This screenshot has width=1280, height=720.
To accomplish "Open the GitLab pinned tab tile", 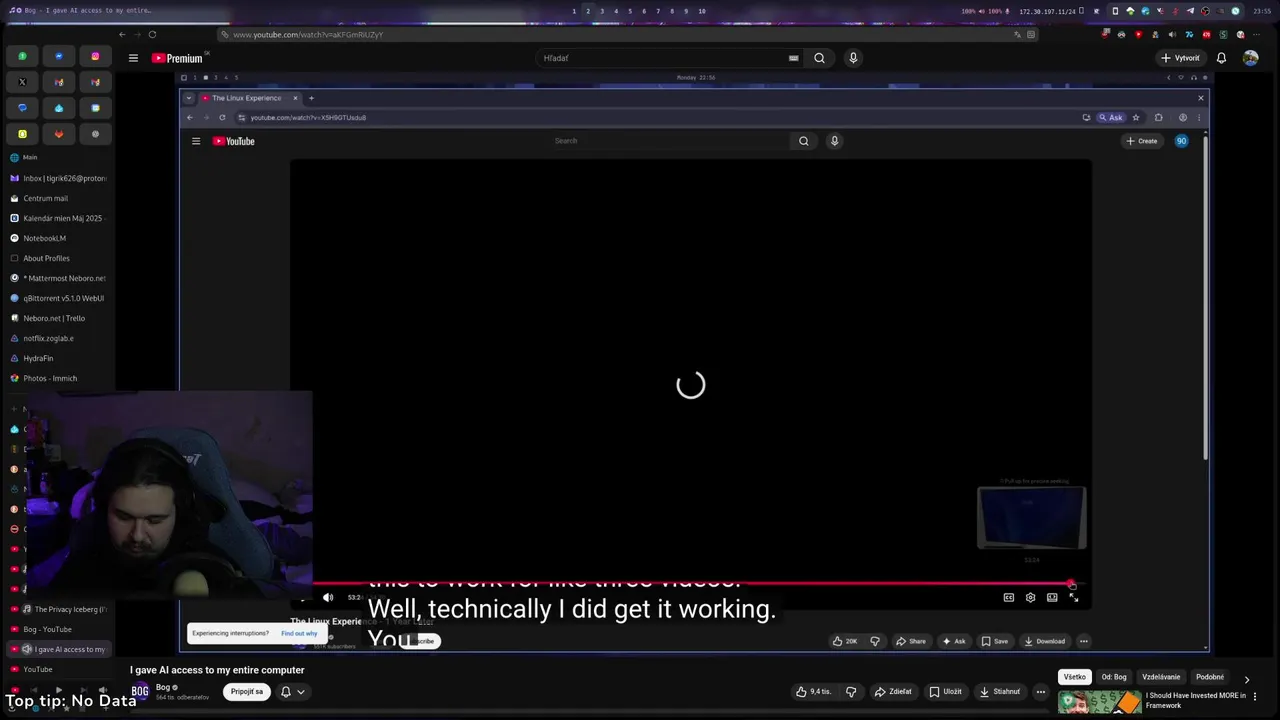I will point(59,134).
